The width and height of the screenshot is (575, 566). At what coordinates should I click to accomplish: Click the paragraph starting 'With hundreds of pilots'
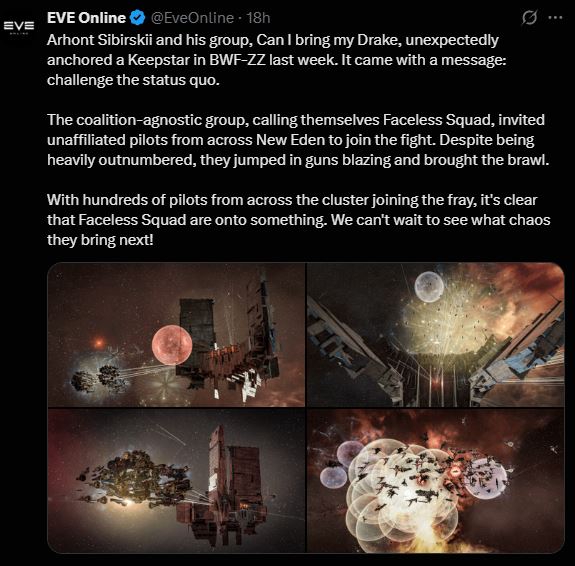tap(299, 220)
